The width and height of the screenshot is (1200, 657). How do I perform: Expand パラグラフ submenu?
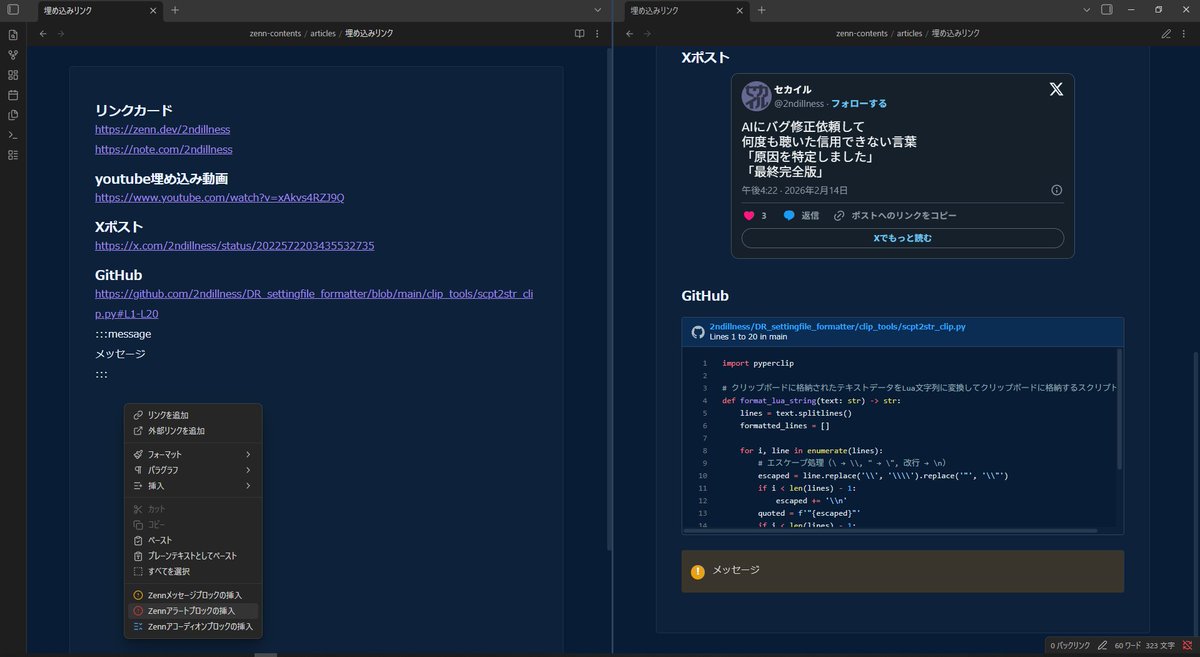click(193, 470)
